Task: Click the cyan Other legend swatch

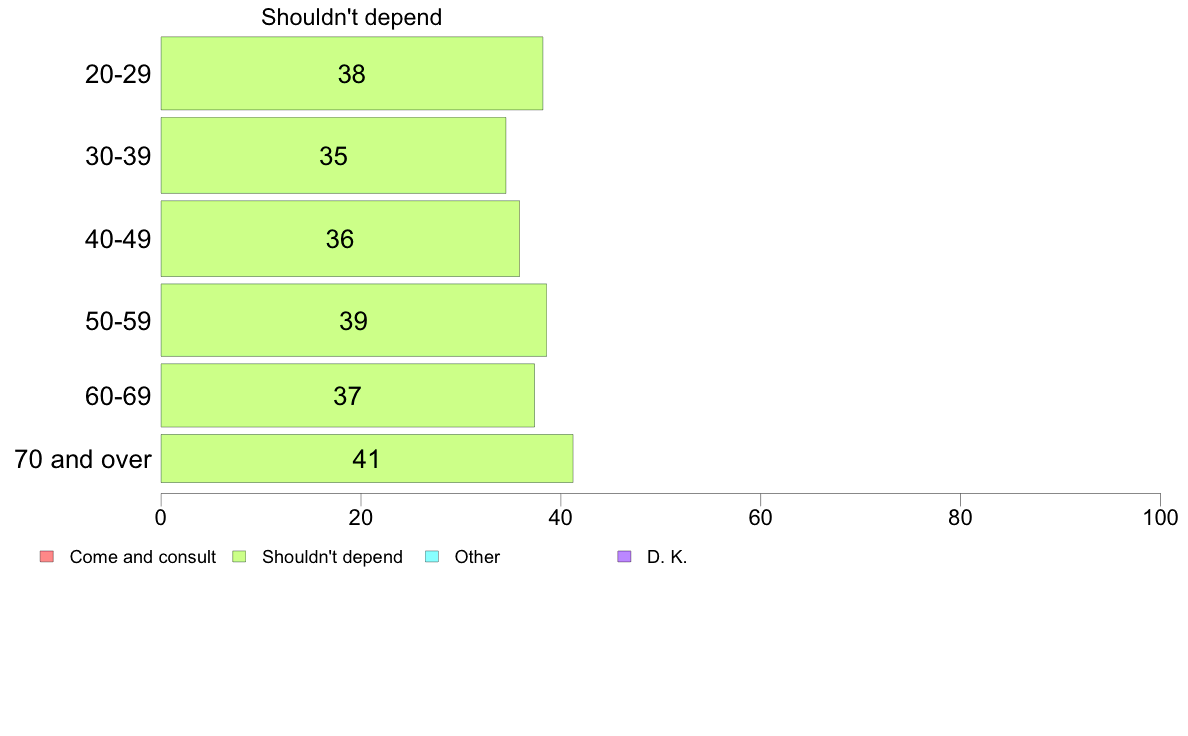Action: (432, 556)
